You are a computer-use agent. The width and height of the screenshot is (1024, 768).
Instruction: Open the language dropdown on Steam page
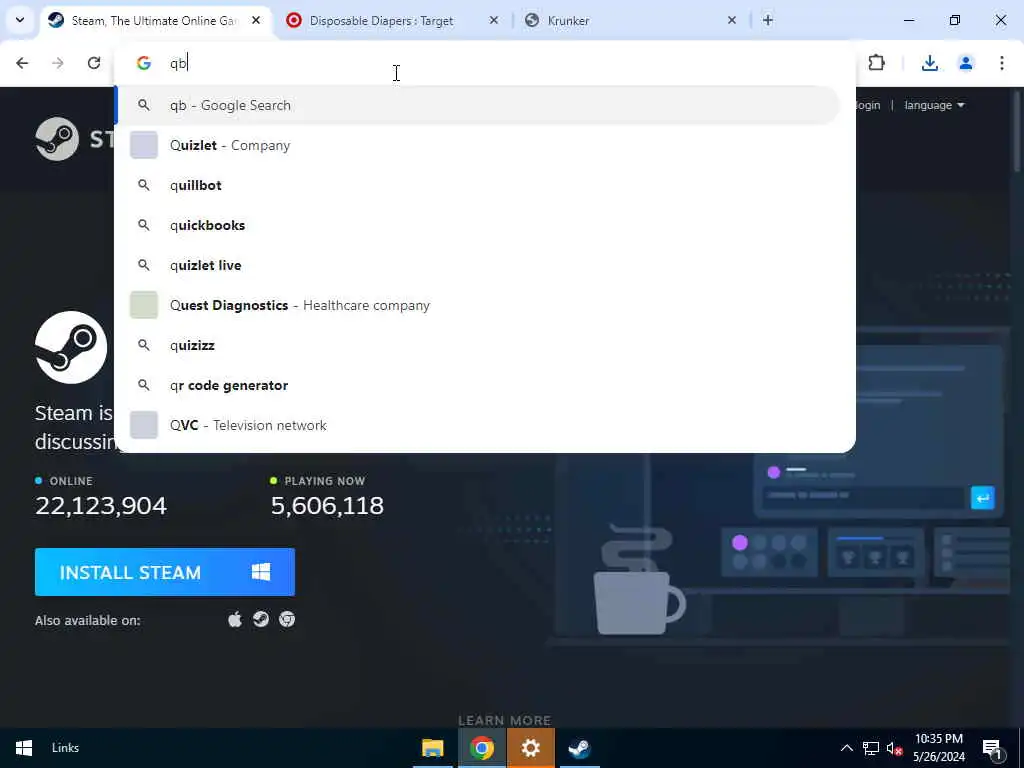934,105
